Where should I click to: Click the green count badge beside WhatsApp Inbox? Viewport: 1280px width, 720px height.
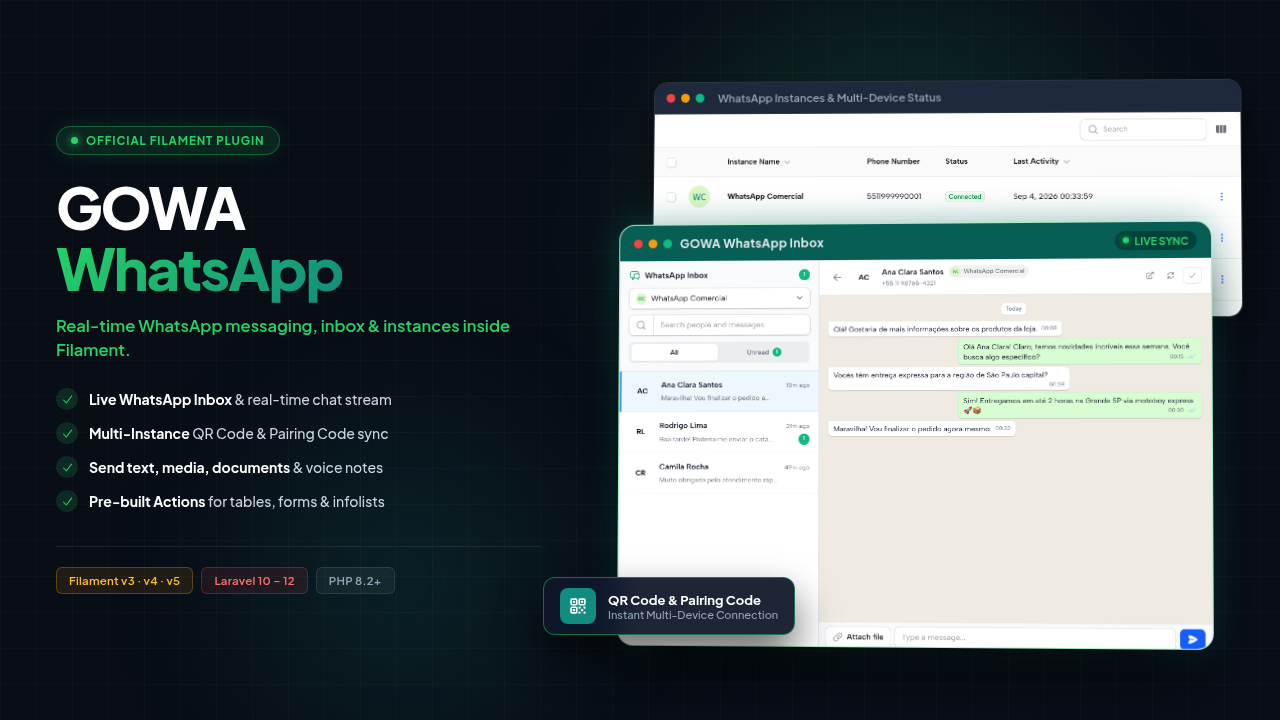pos(804,275)
